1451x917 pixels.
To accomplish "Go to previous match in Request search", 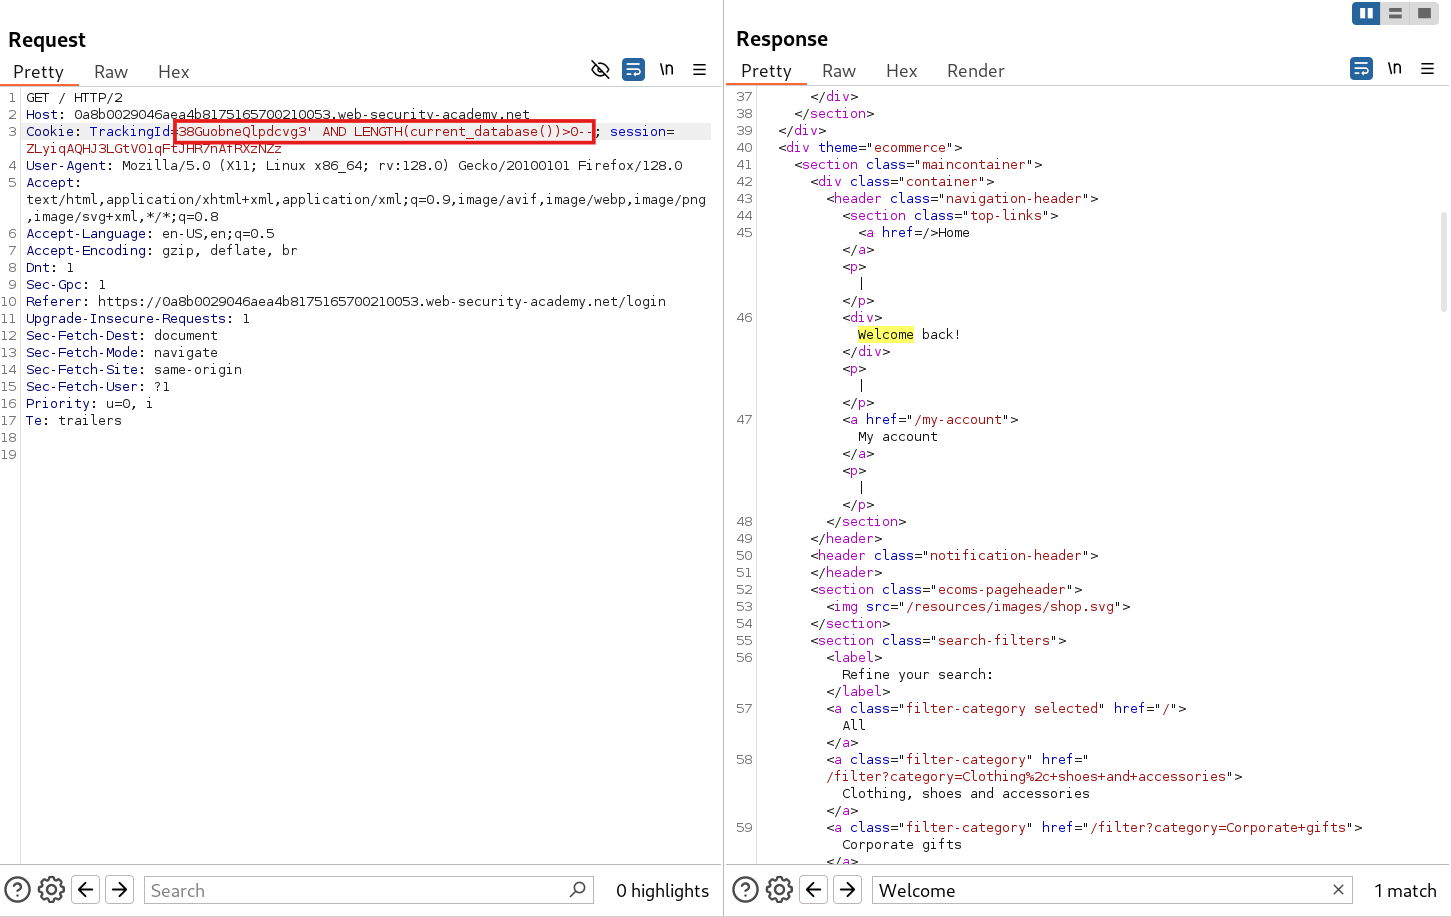I will pyautogui.click(x=86, y=889).
